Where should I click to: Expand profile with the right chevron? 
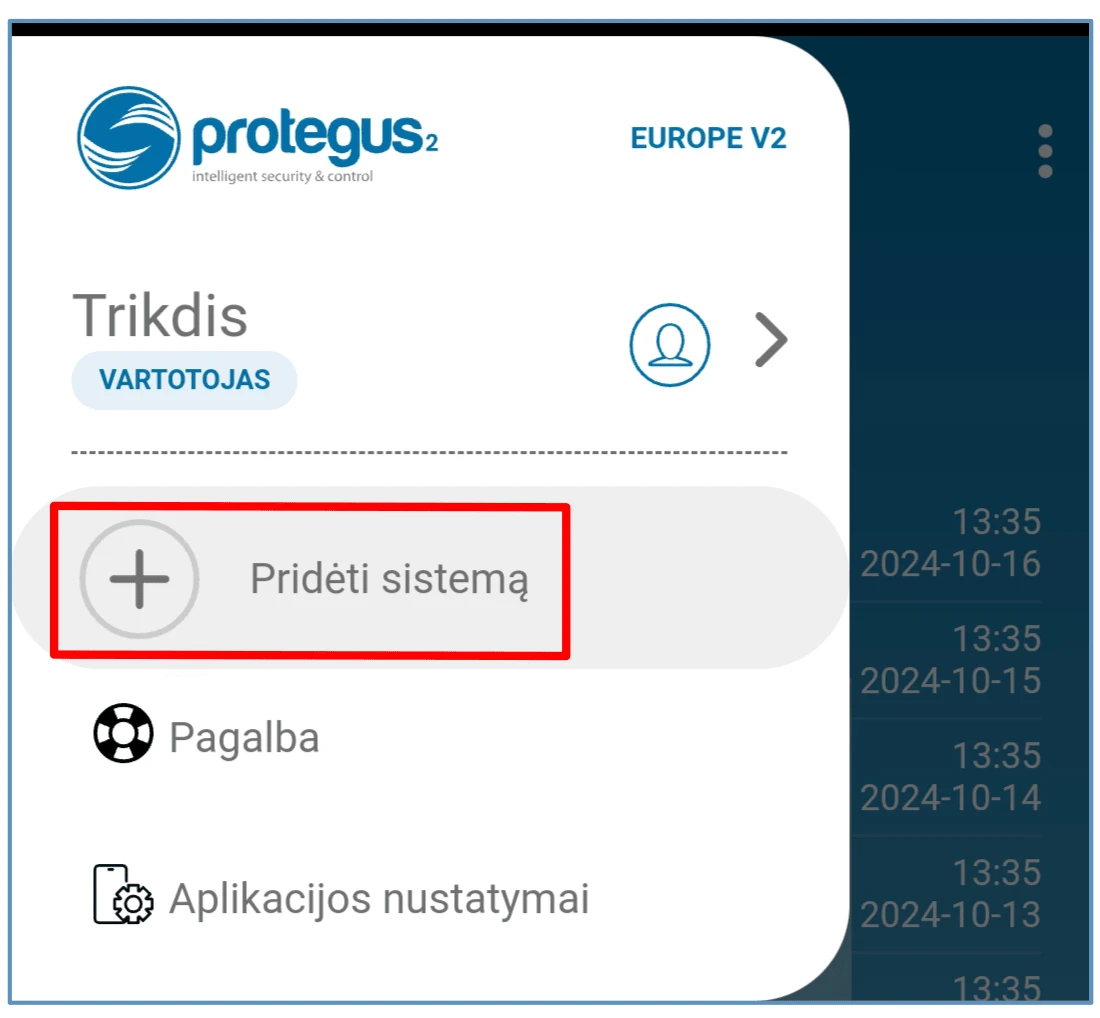tap(772, 340)
